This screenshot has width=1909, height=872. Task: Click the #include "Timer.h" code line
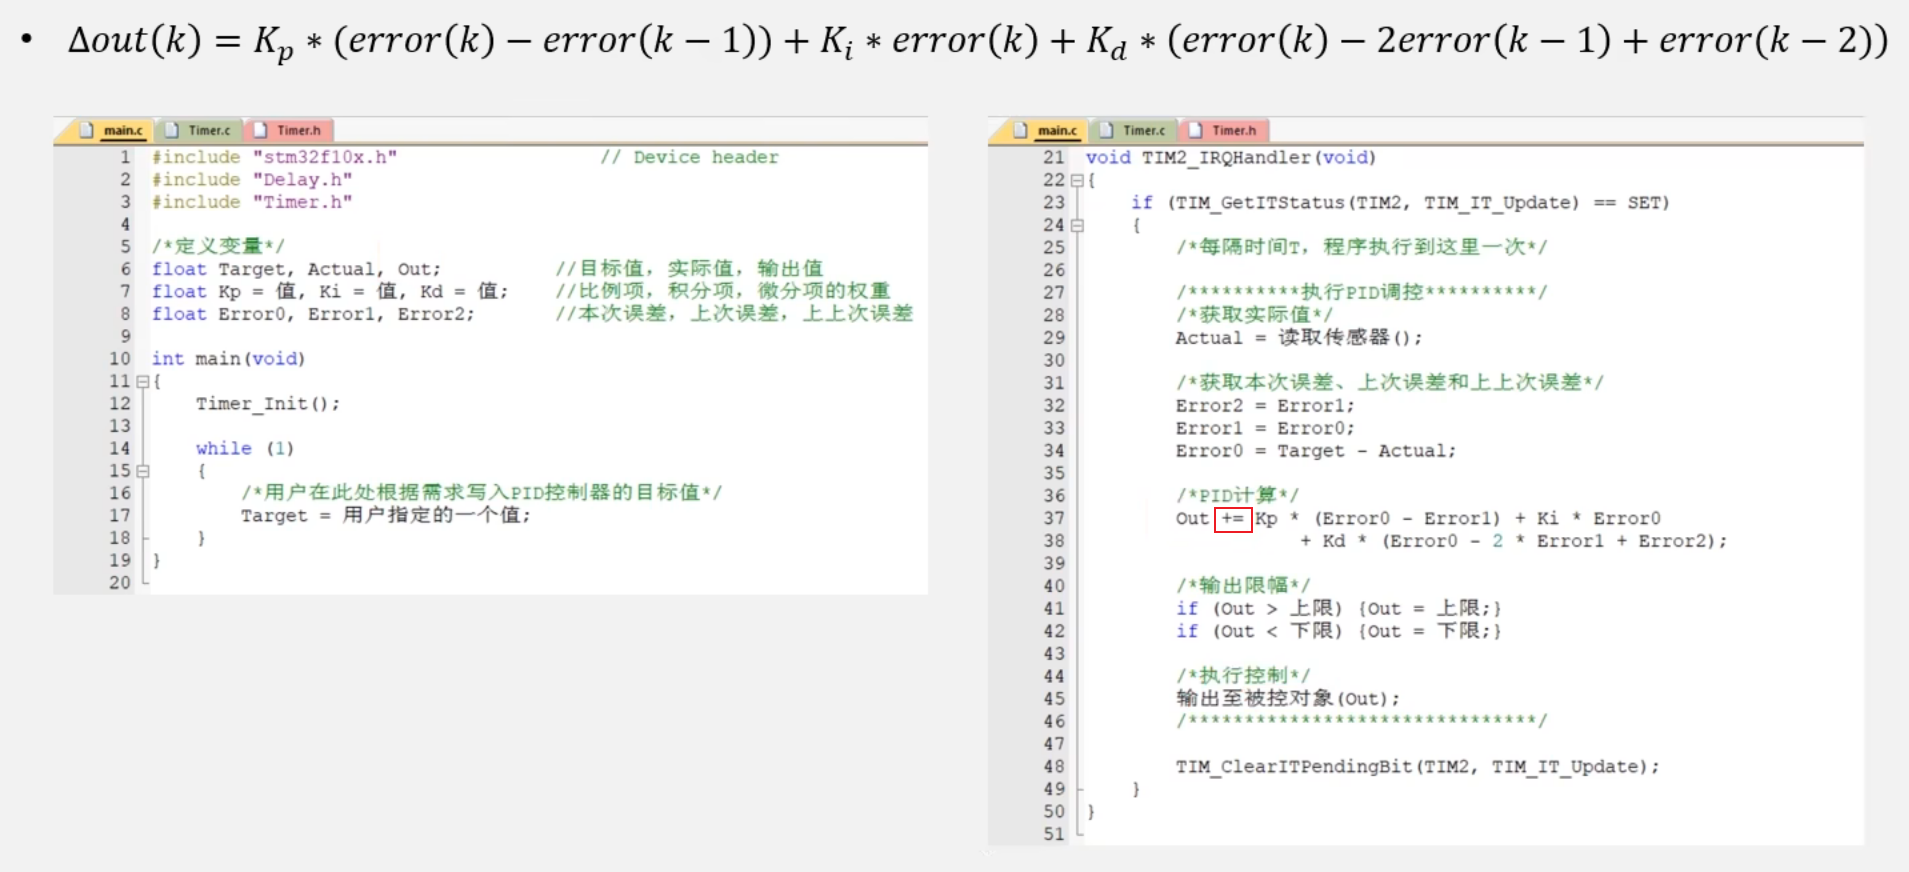coord(252,202)
